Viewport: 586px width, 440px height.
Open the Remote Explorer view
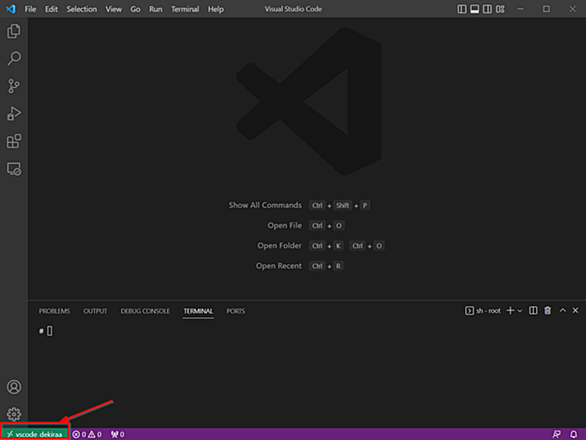[x=14, y=169]
